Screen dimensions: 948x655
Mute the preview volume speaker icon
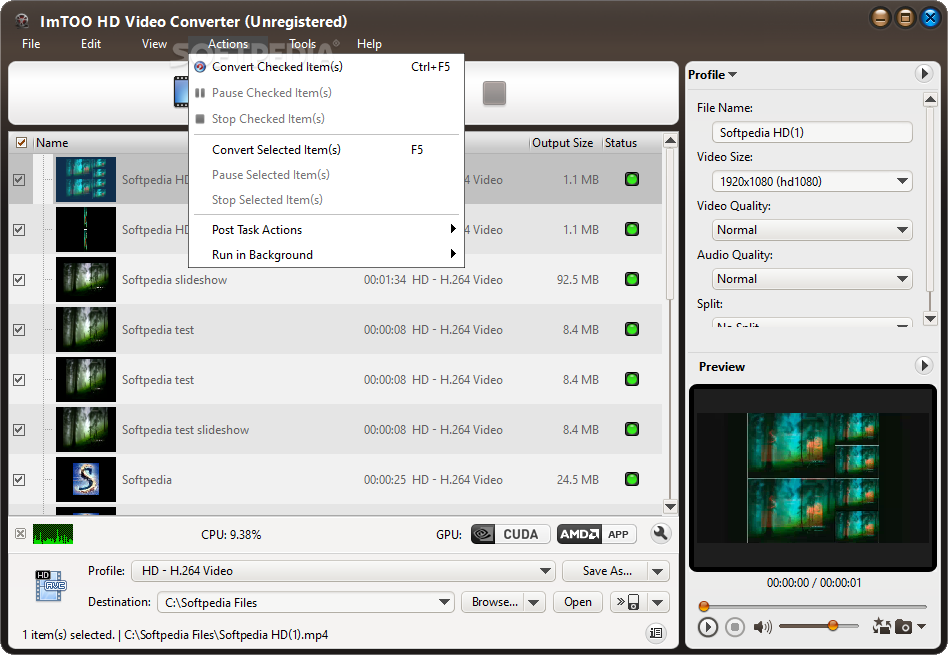pos(762,627)
